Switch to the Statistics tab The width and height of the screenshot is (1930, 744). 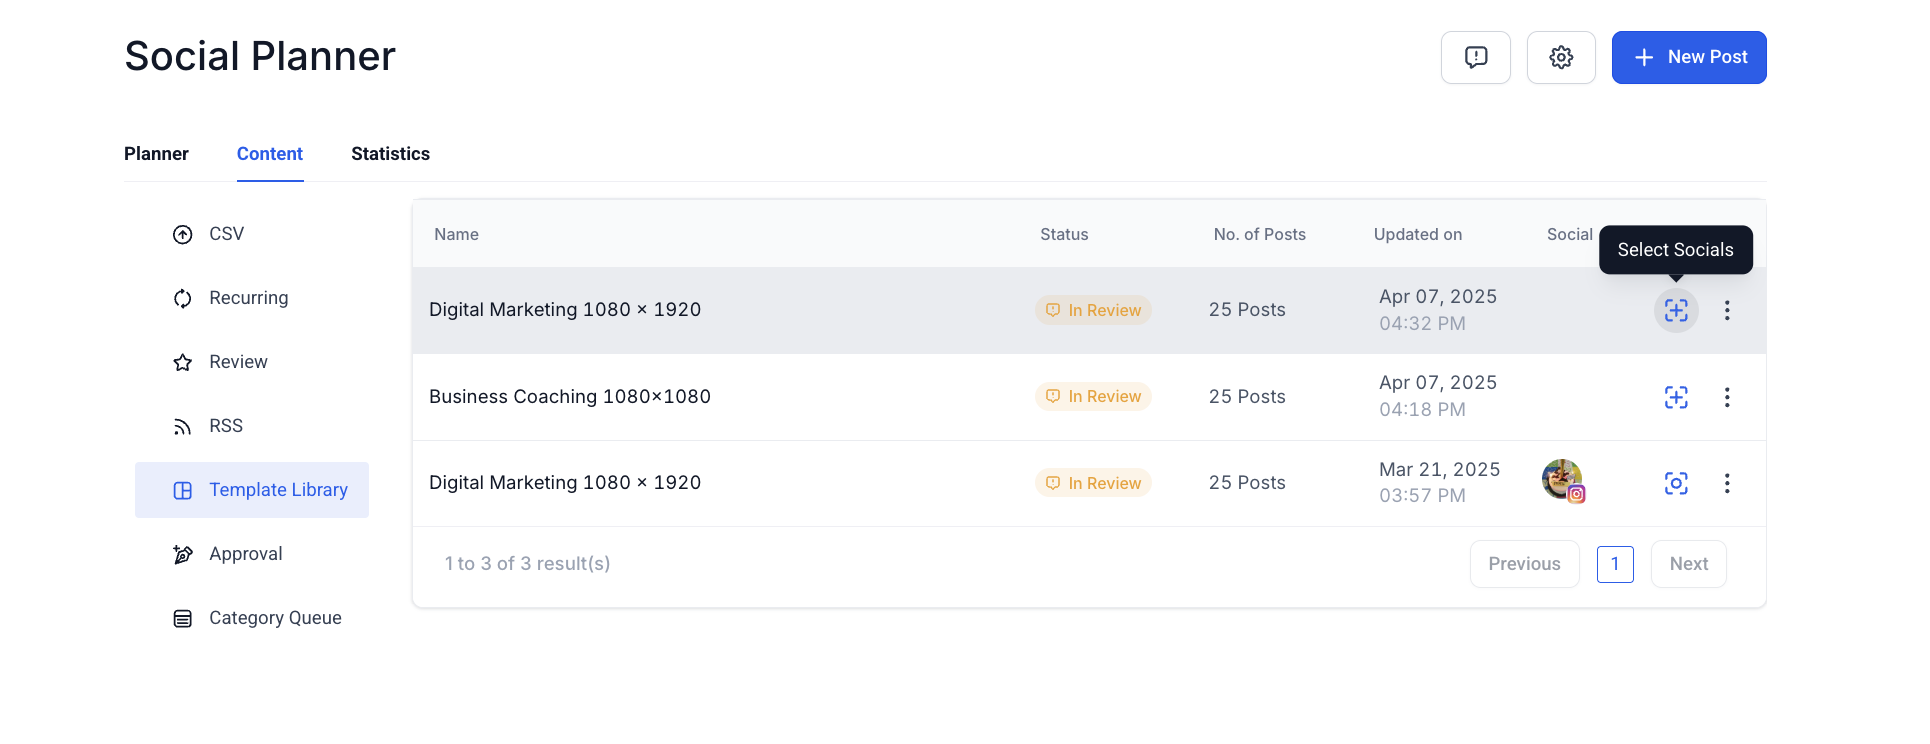(390, 154)
